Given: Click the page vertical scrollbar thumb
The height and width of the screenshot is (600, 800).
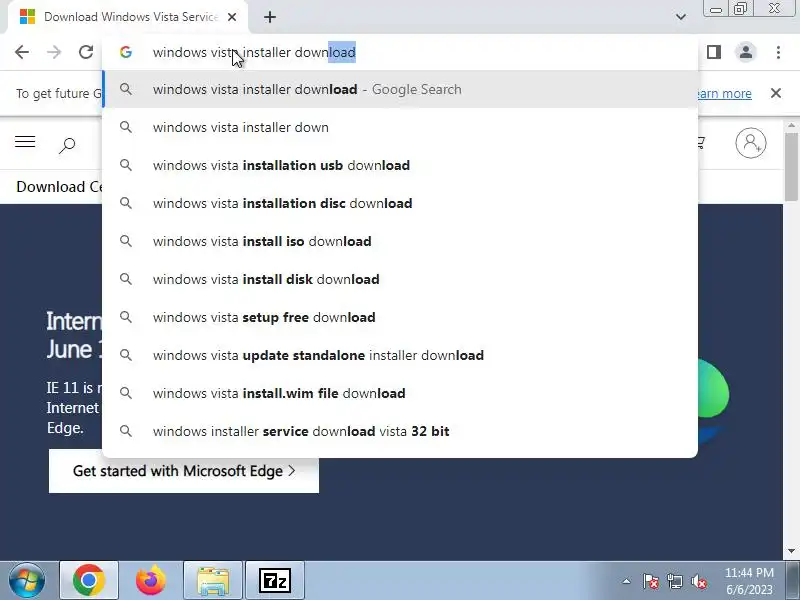Looking at the screenshot, I should coord(791,166).
